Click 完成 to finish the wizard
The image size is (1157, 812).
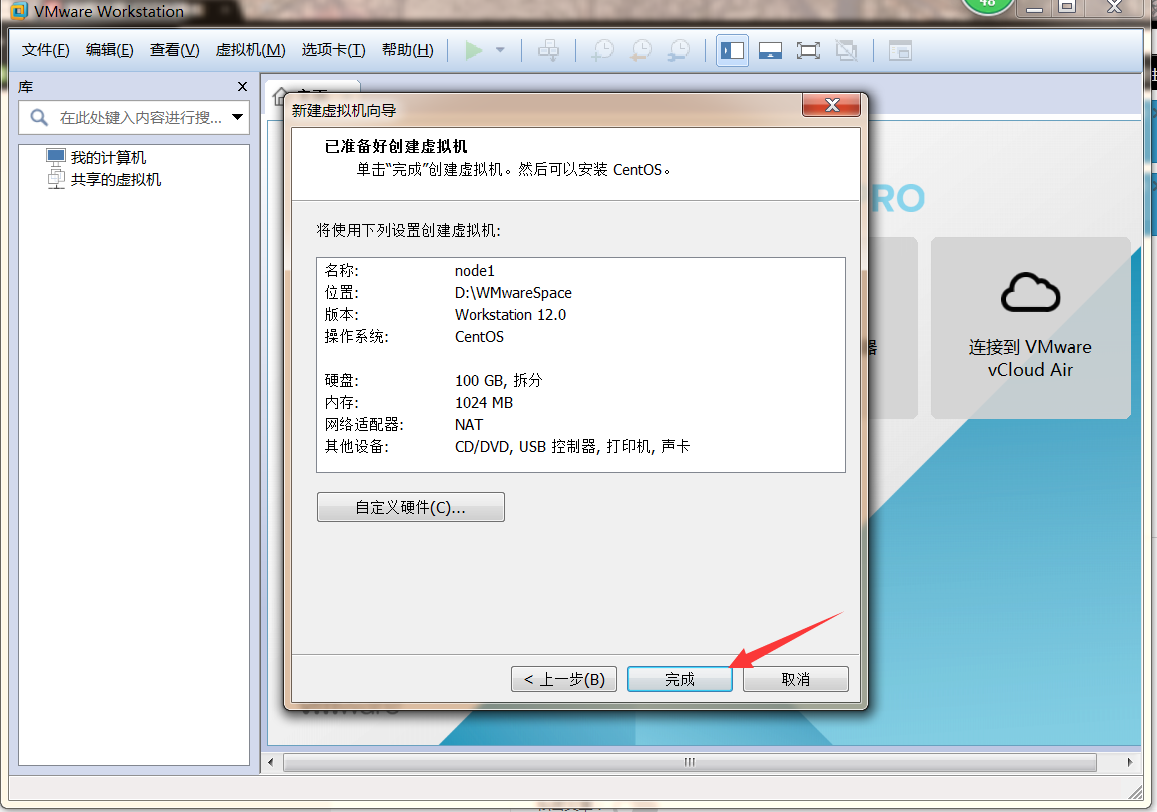click(680, 679)
